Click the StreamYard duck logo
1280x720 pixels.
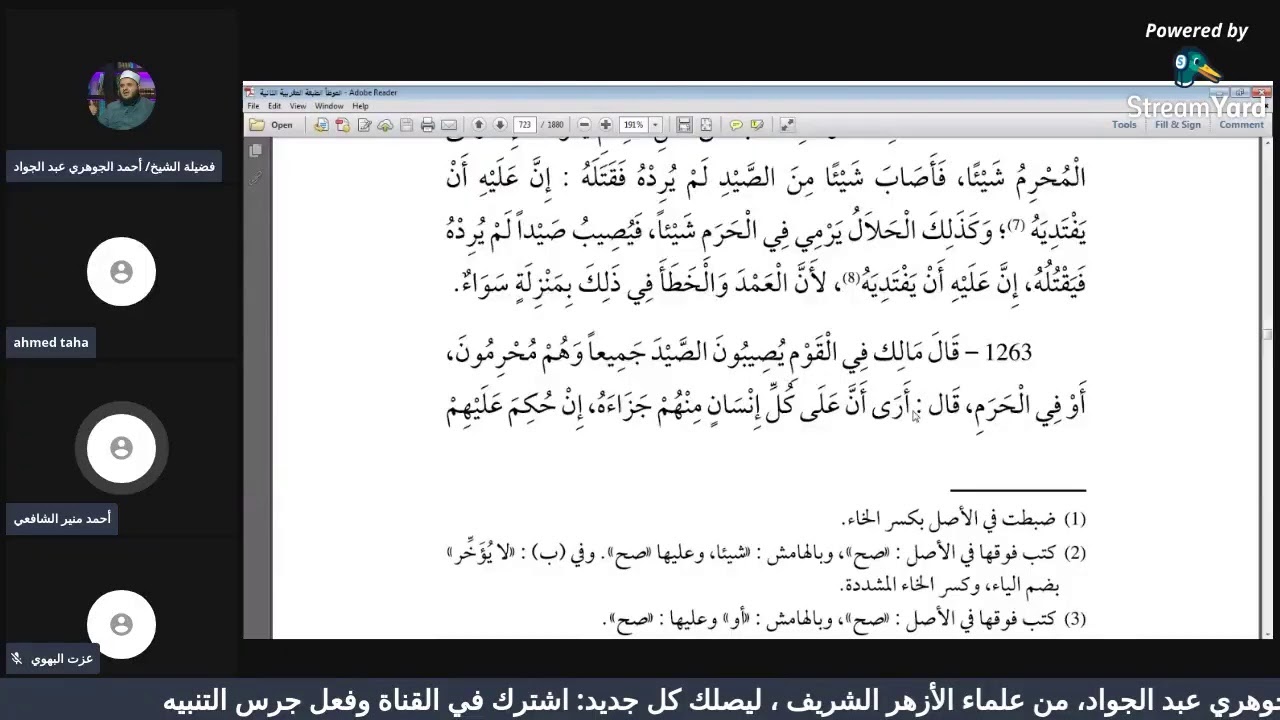pos(1196,68)
